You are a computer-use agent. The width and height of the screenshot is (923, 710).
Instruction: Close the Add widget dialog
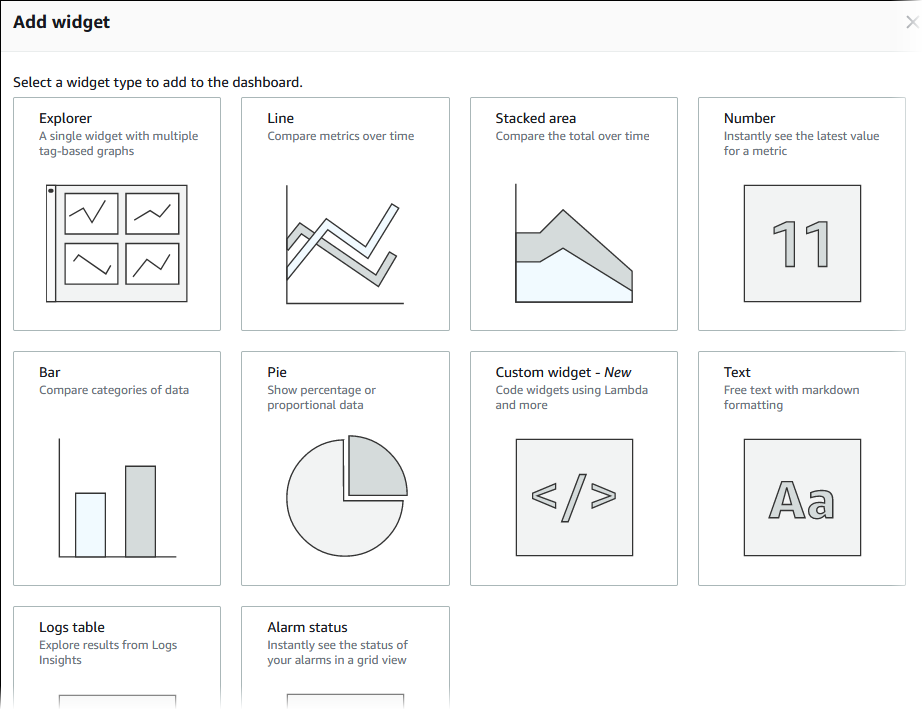click(909, 22)
